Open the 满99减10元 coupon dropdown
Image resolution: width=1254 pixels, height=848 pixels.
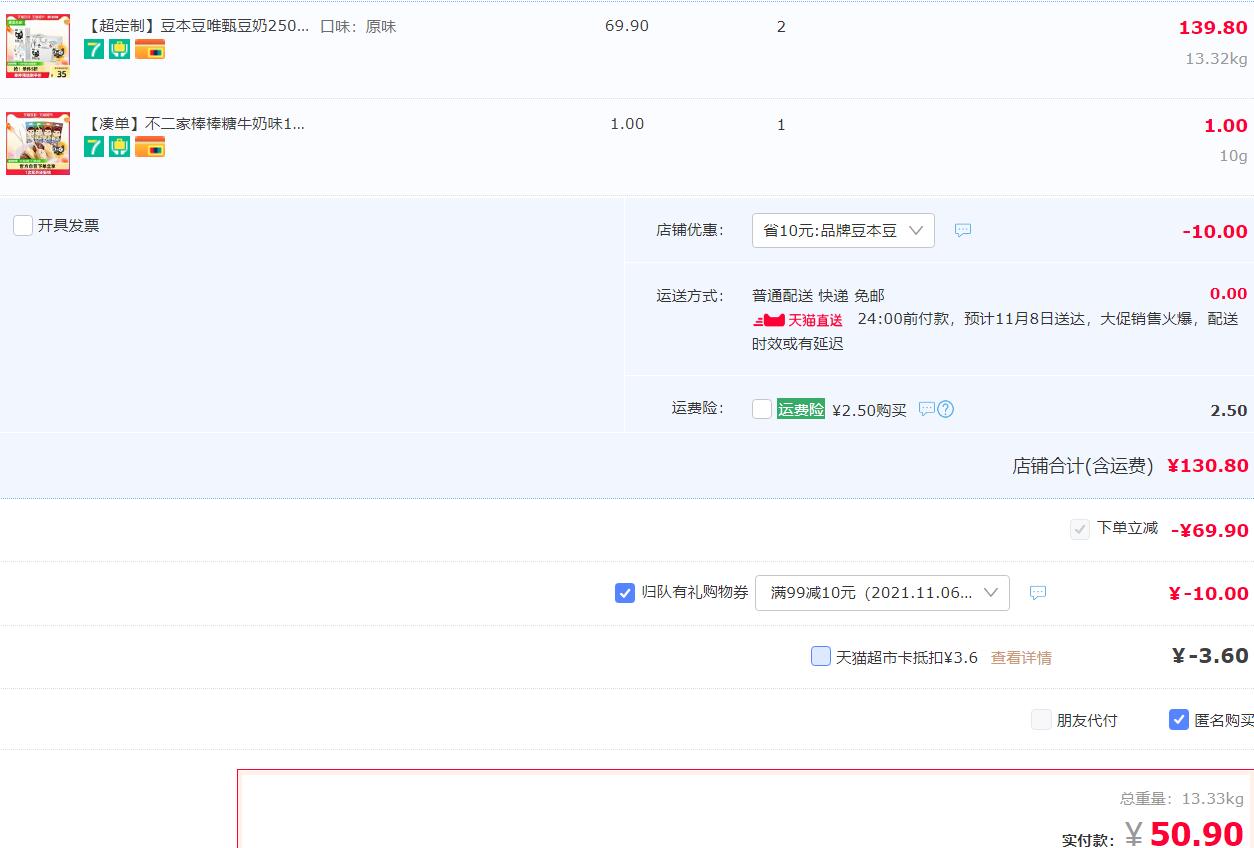point(882,593)
